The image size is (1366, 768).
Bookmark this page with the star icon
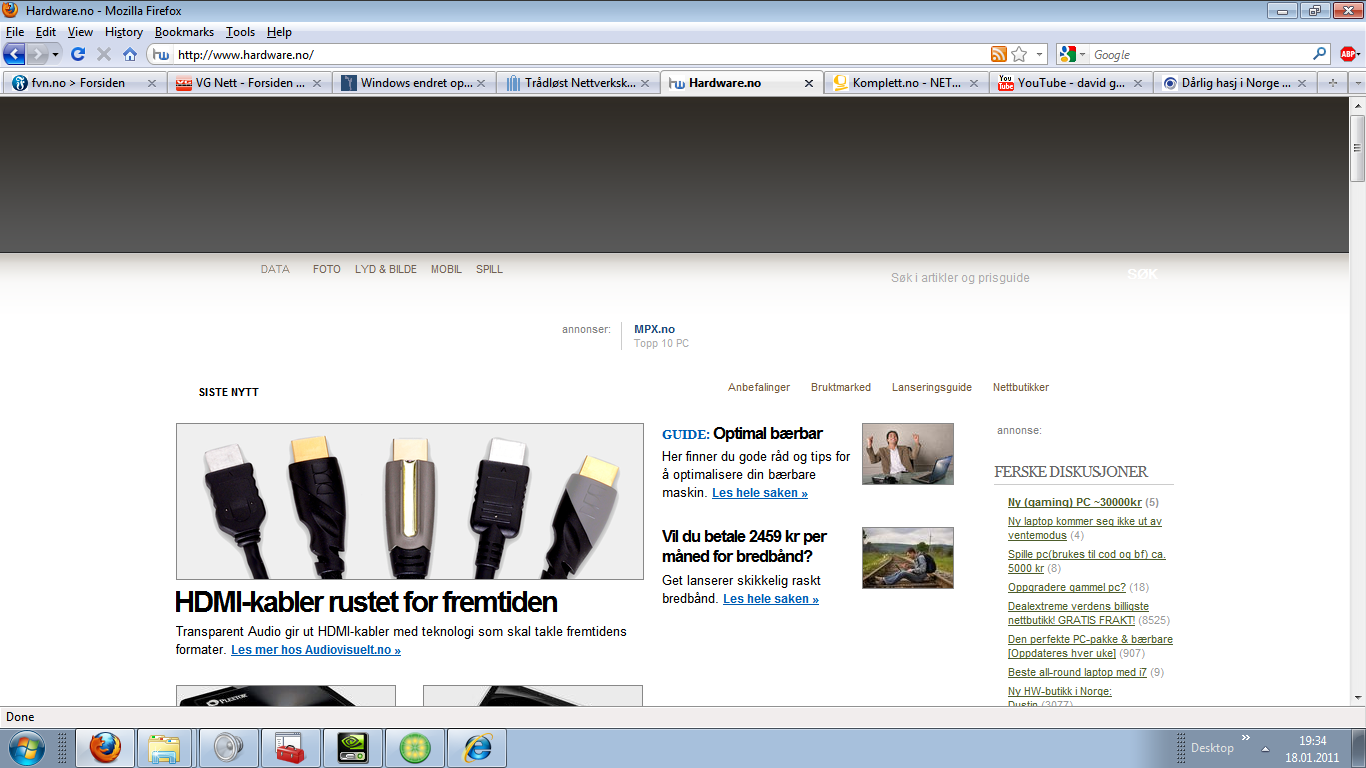[x=1019, y=54]
